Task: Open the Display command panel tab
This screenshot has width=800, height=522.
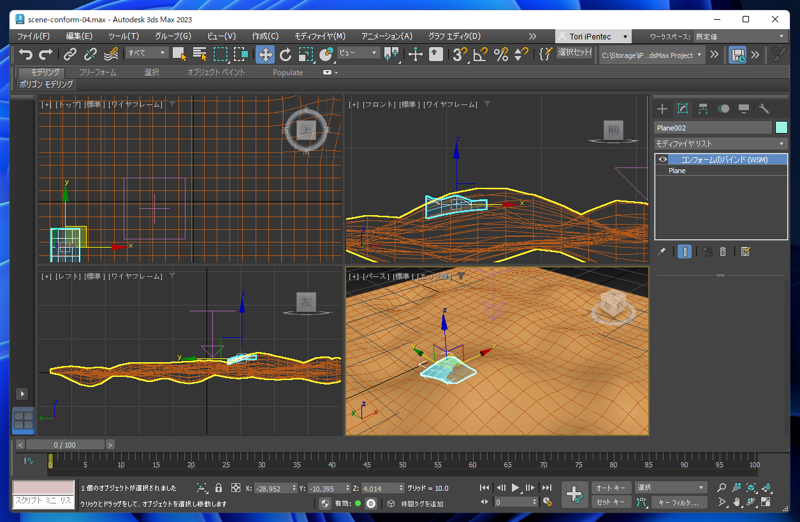Action: pyautogui.click(x=744, y=109)
